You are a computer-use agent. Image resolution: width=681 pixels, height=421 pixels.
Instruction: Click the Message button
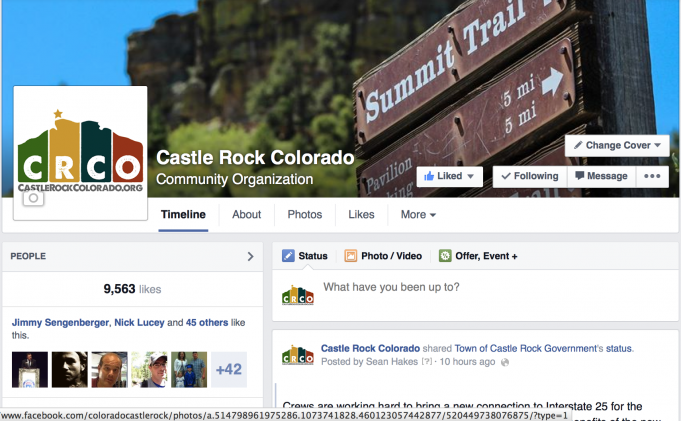point(602,176)
